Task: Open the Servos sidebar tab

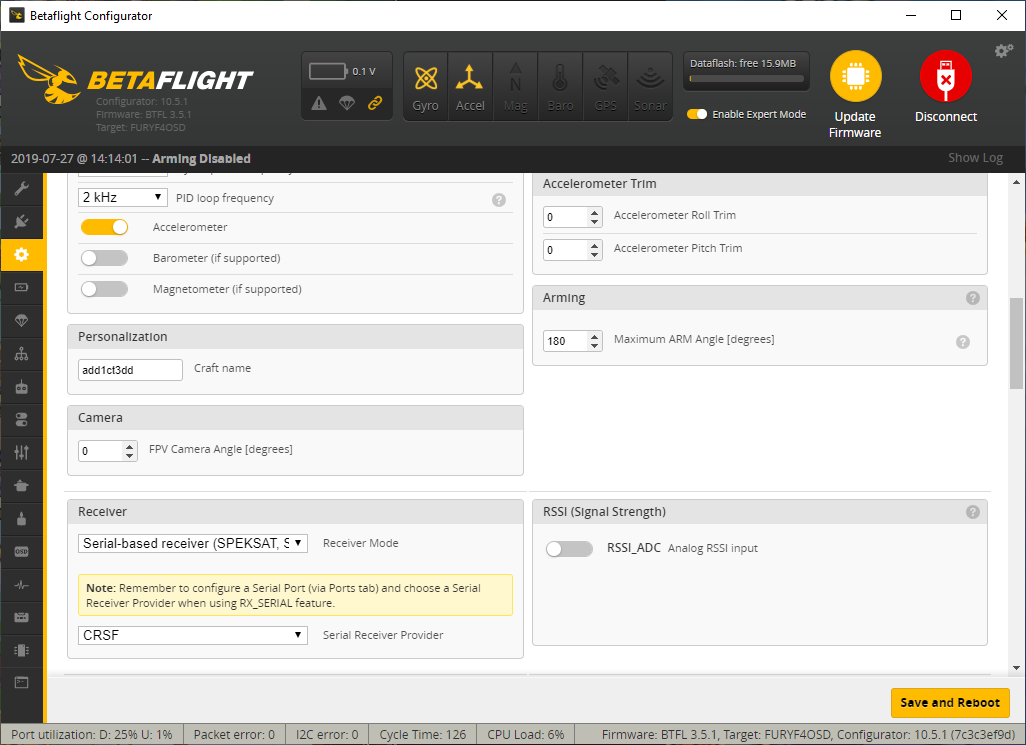Action: click(22, 486)
